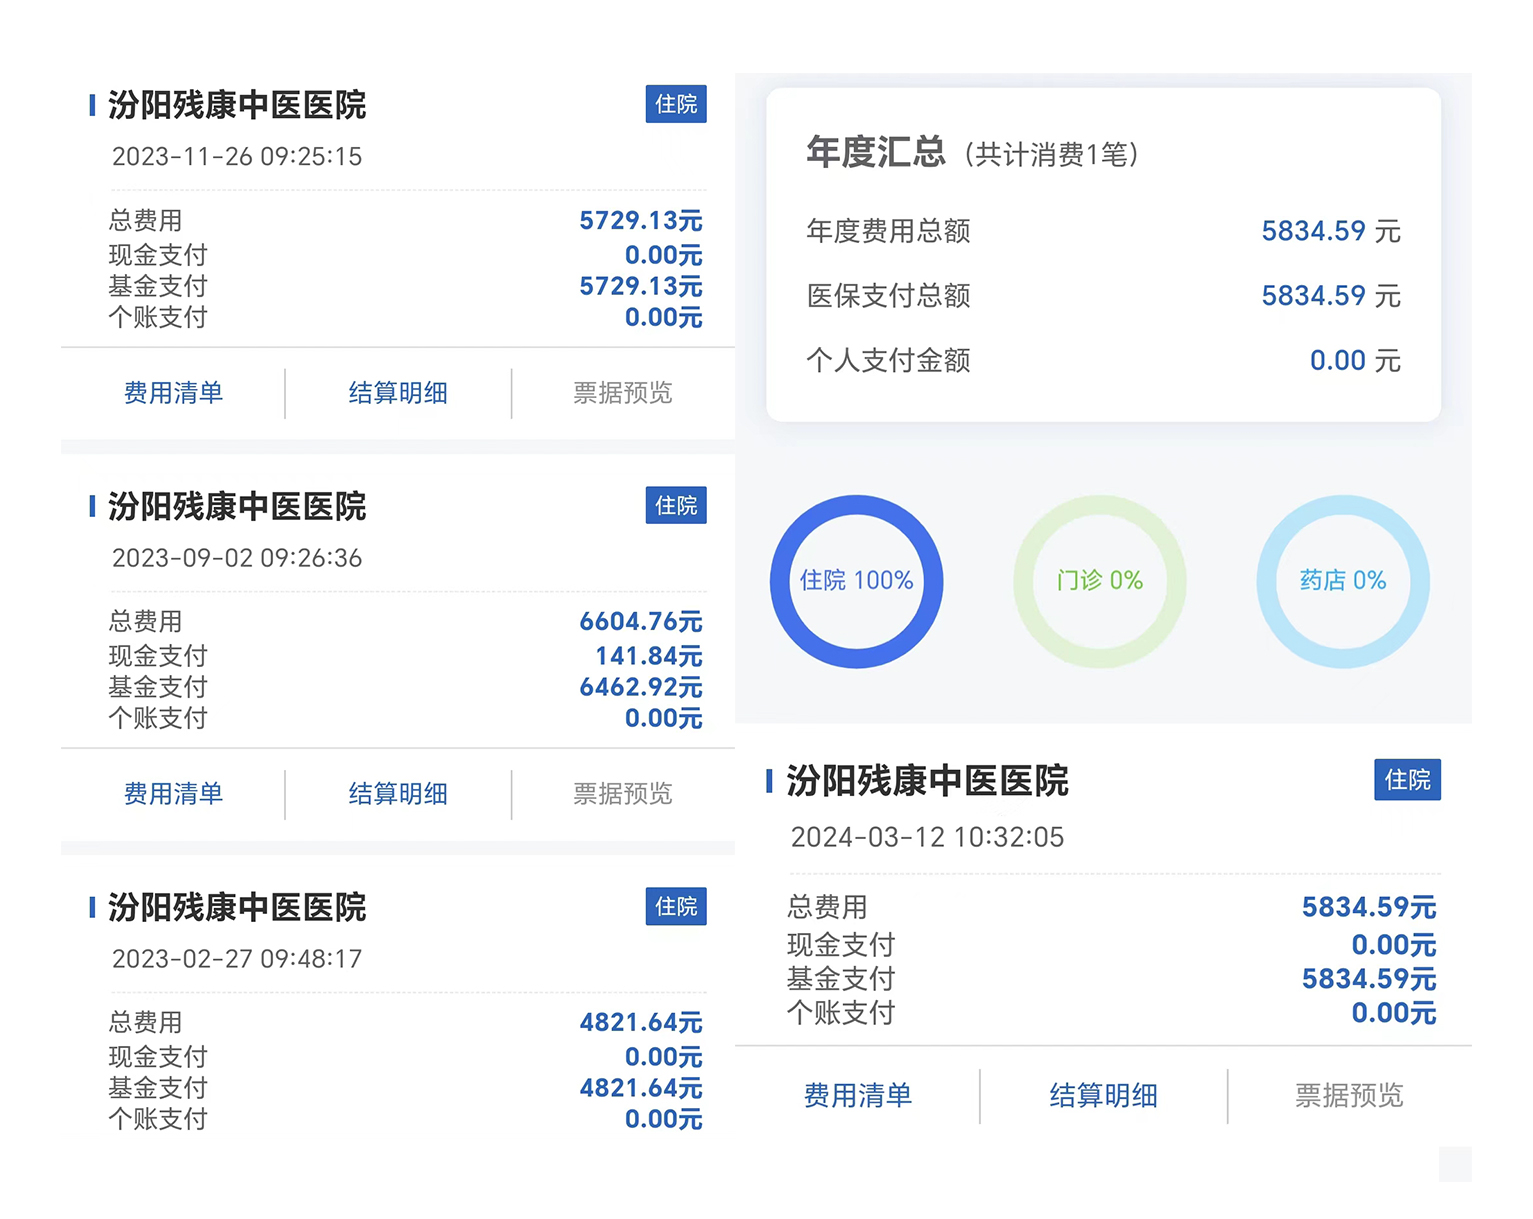Viewport: 1533px width, 1219px height.
Task: Open 结算明细 for the 2023-09-02 record
Action: 398,794
